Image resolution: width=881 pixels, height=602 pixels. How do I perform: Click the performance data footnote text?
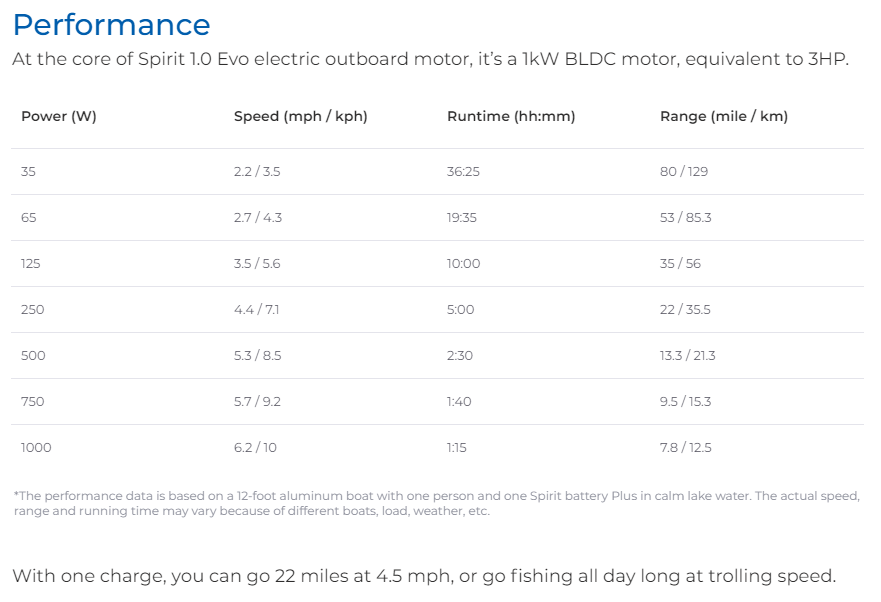tap(437, 503)
